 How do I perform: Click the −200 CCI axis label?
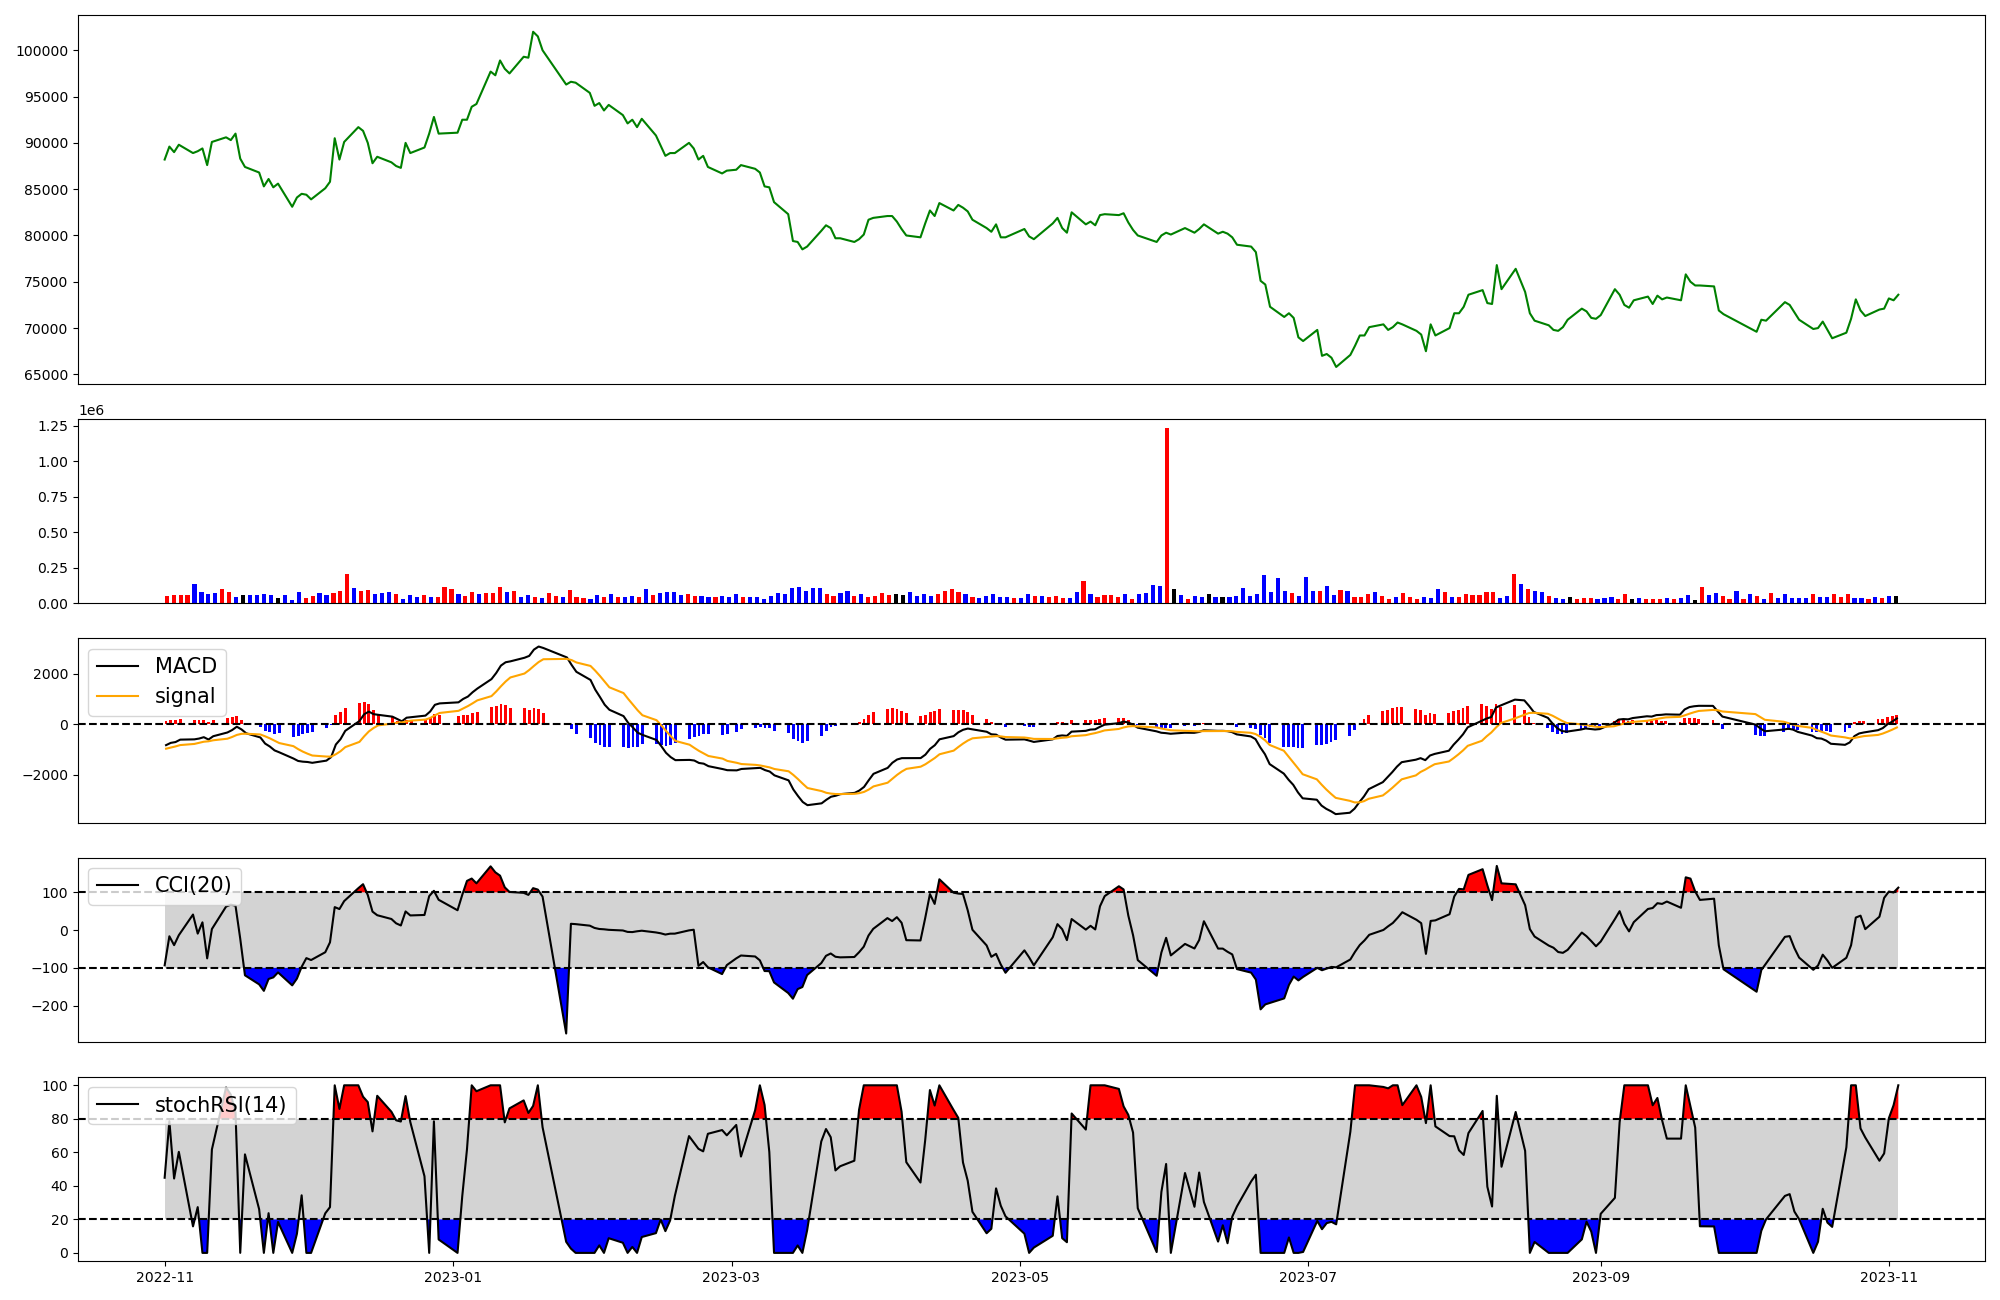tap(48, 1006)
